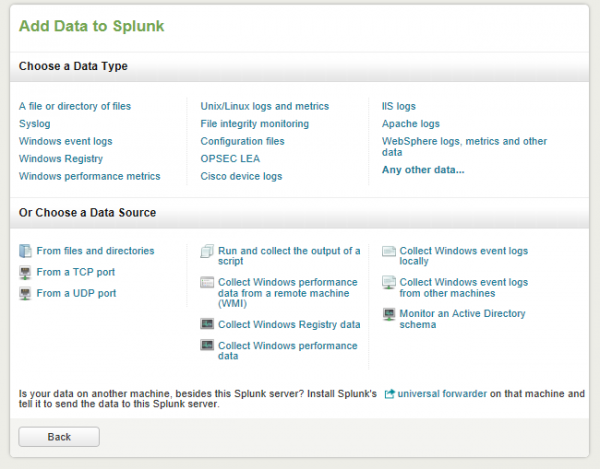Select WebSphere logs, metrics and other data
This screenshot has width=600, height=469.
465,147
